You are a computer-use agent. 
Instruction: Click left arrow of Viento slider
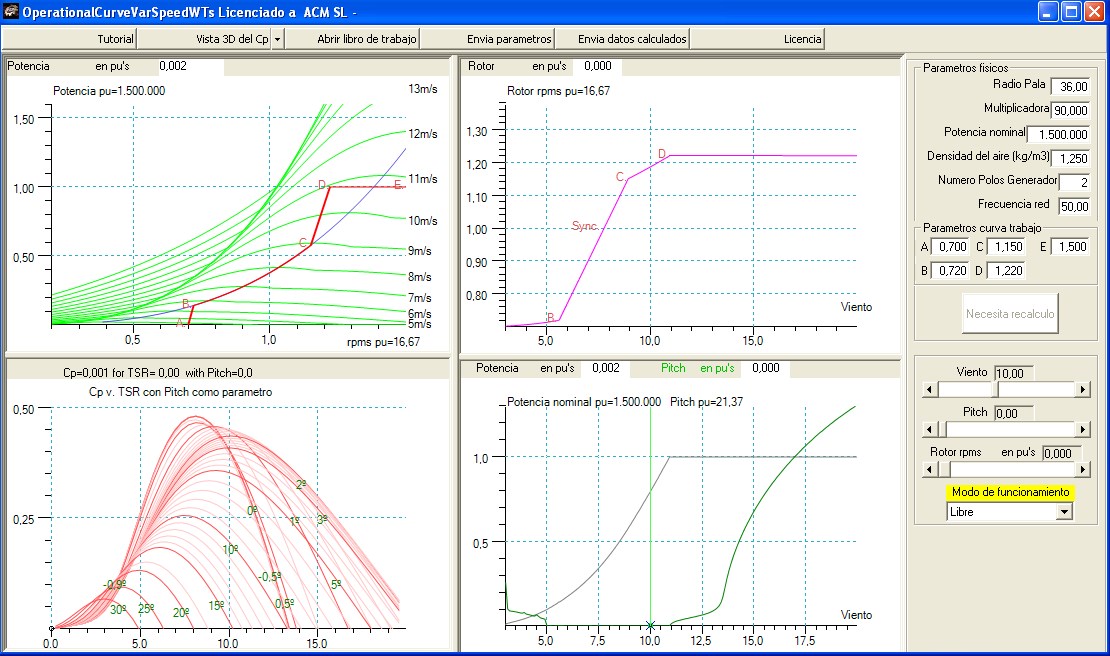[931, 389]
